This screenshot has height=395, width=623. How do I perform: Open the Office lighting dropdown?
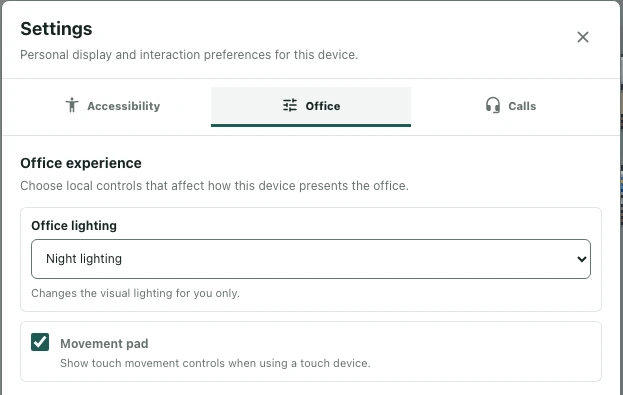(311, 259)
